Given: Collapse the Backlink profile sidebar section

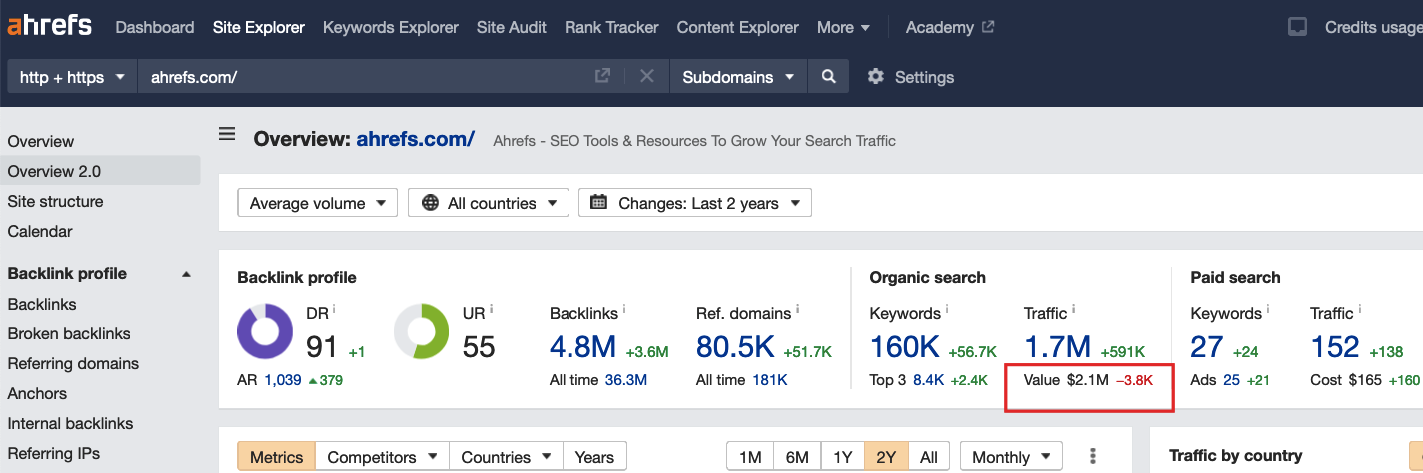Looking at the screenshot, I should (x=186, y=274).
